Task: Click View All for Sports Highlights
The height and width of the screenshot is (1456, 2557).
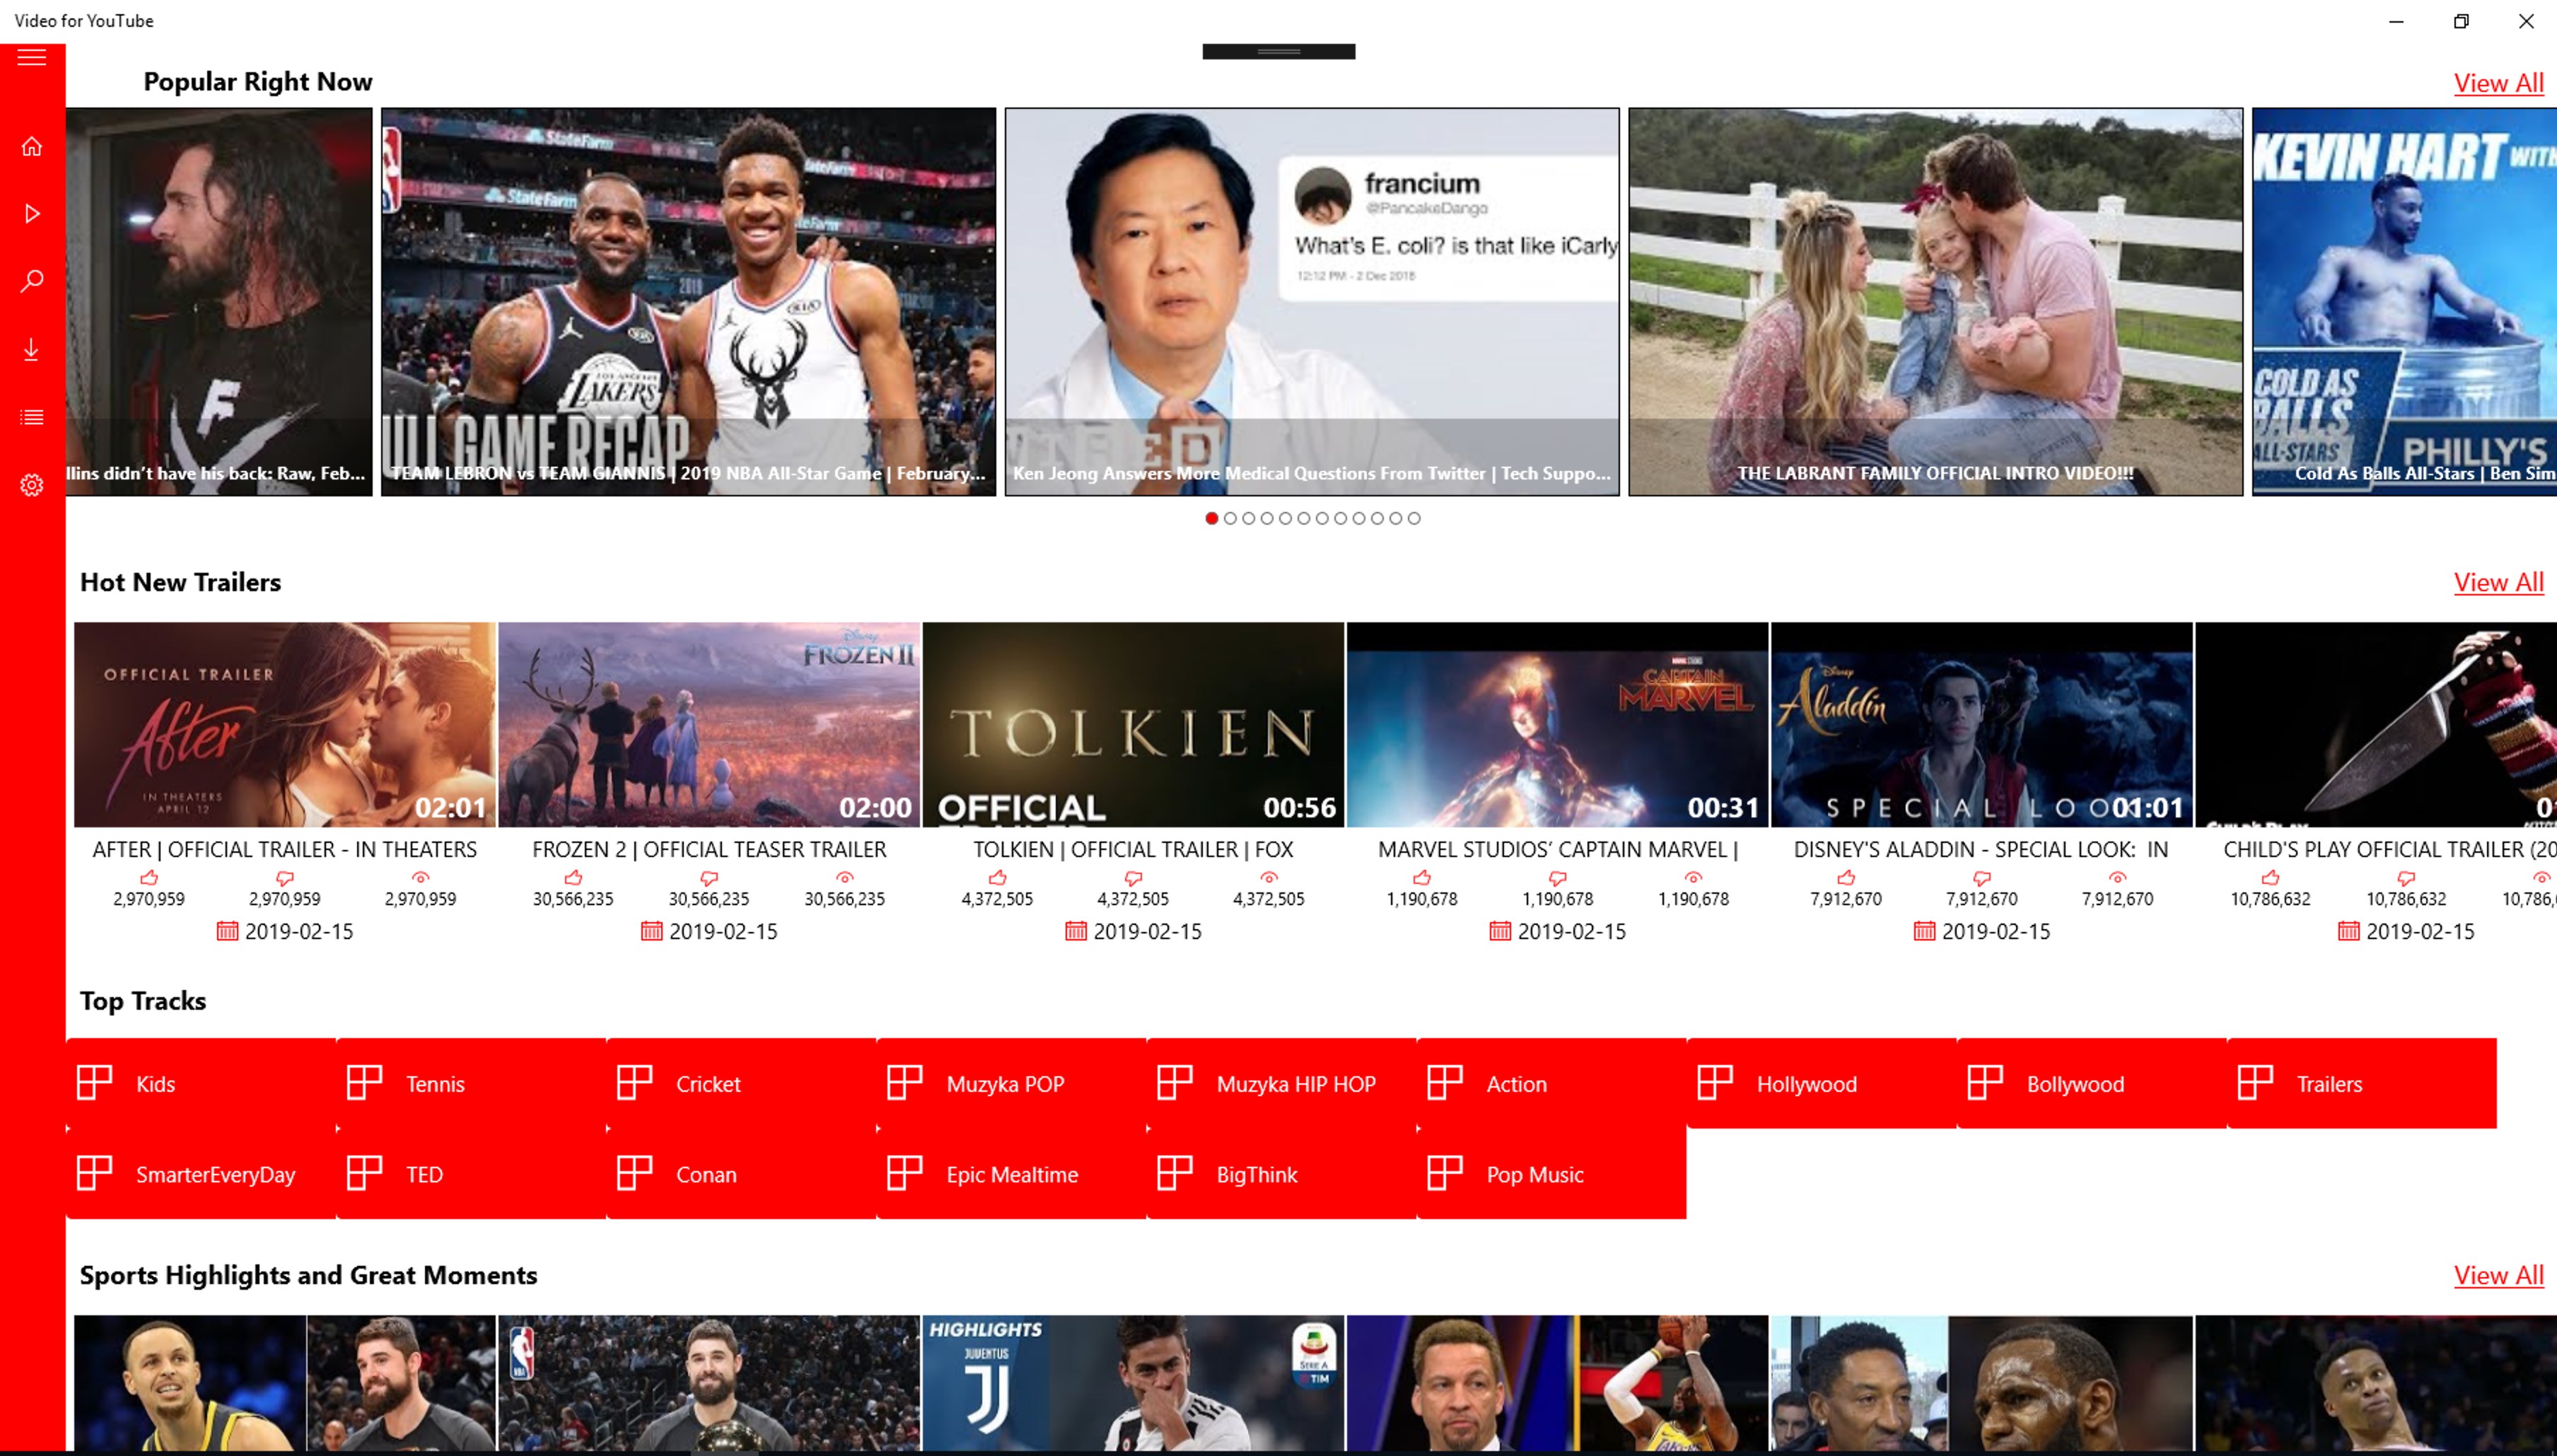Action: click(2497, 1275)
